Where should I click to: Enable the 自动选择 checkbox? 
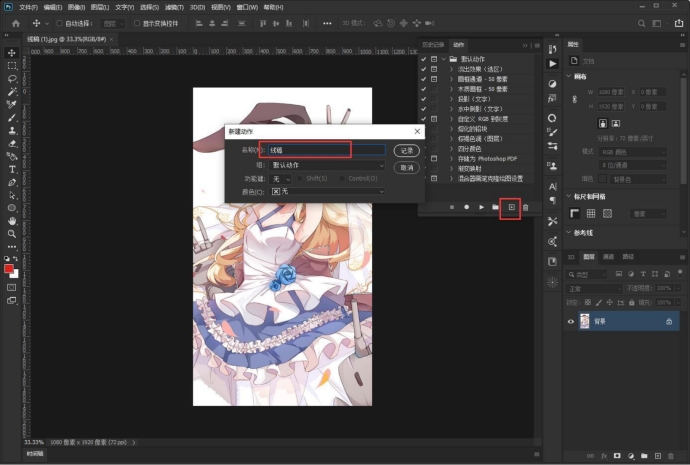pos(59,23)
